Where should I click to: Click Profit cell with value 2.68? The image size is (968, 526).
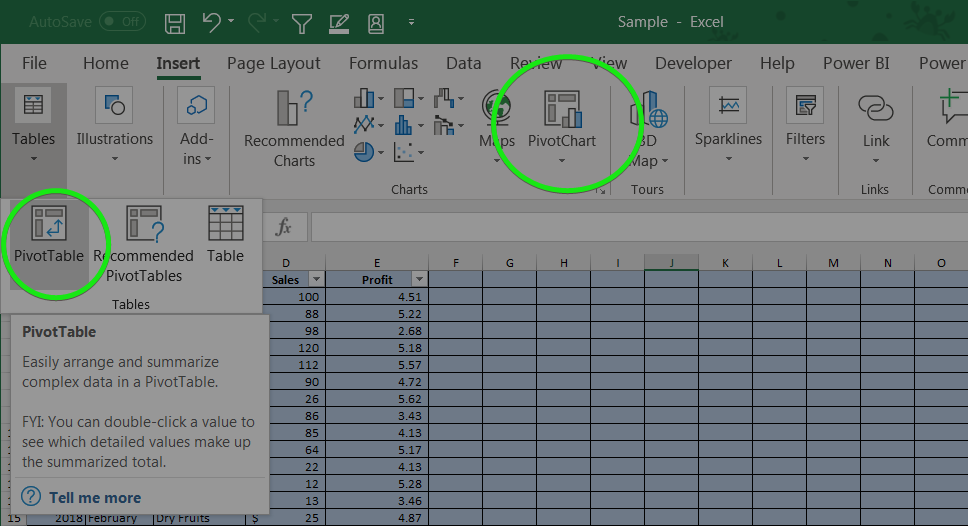[377, 331]
